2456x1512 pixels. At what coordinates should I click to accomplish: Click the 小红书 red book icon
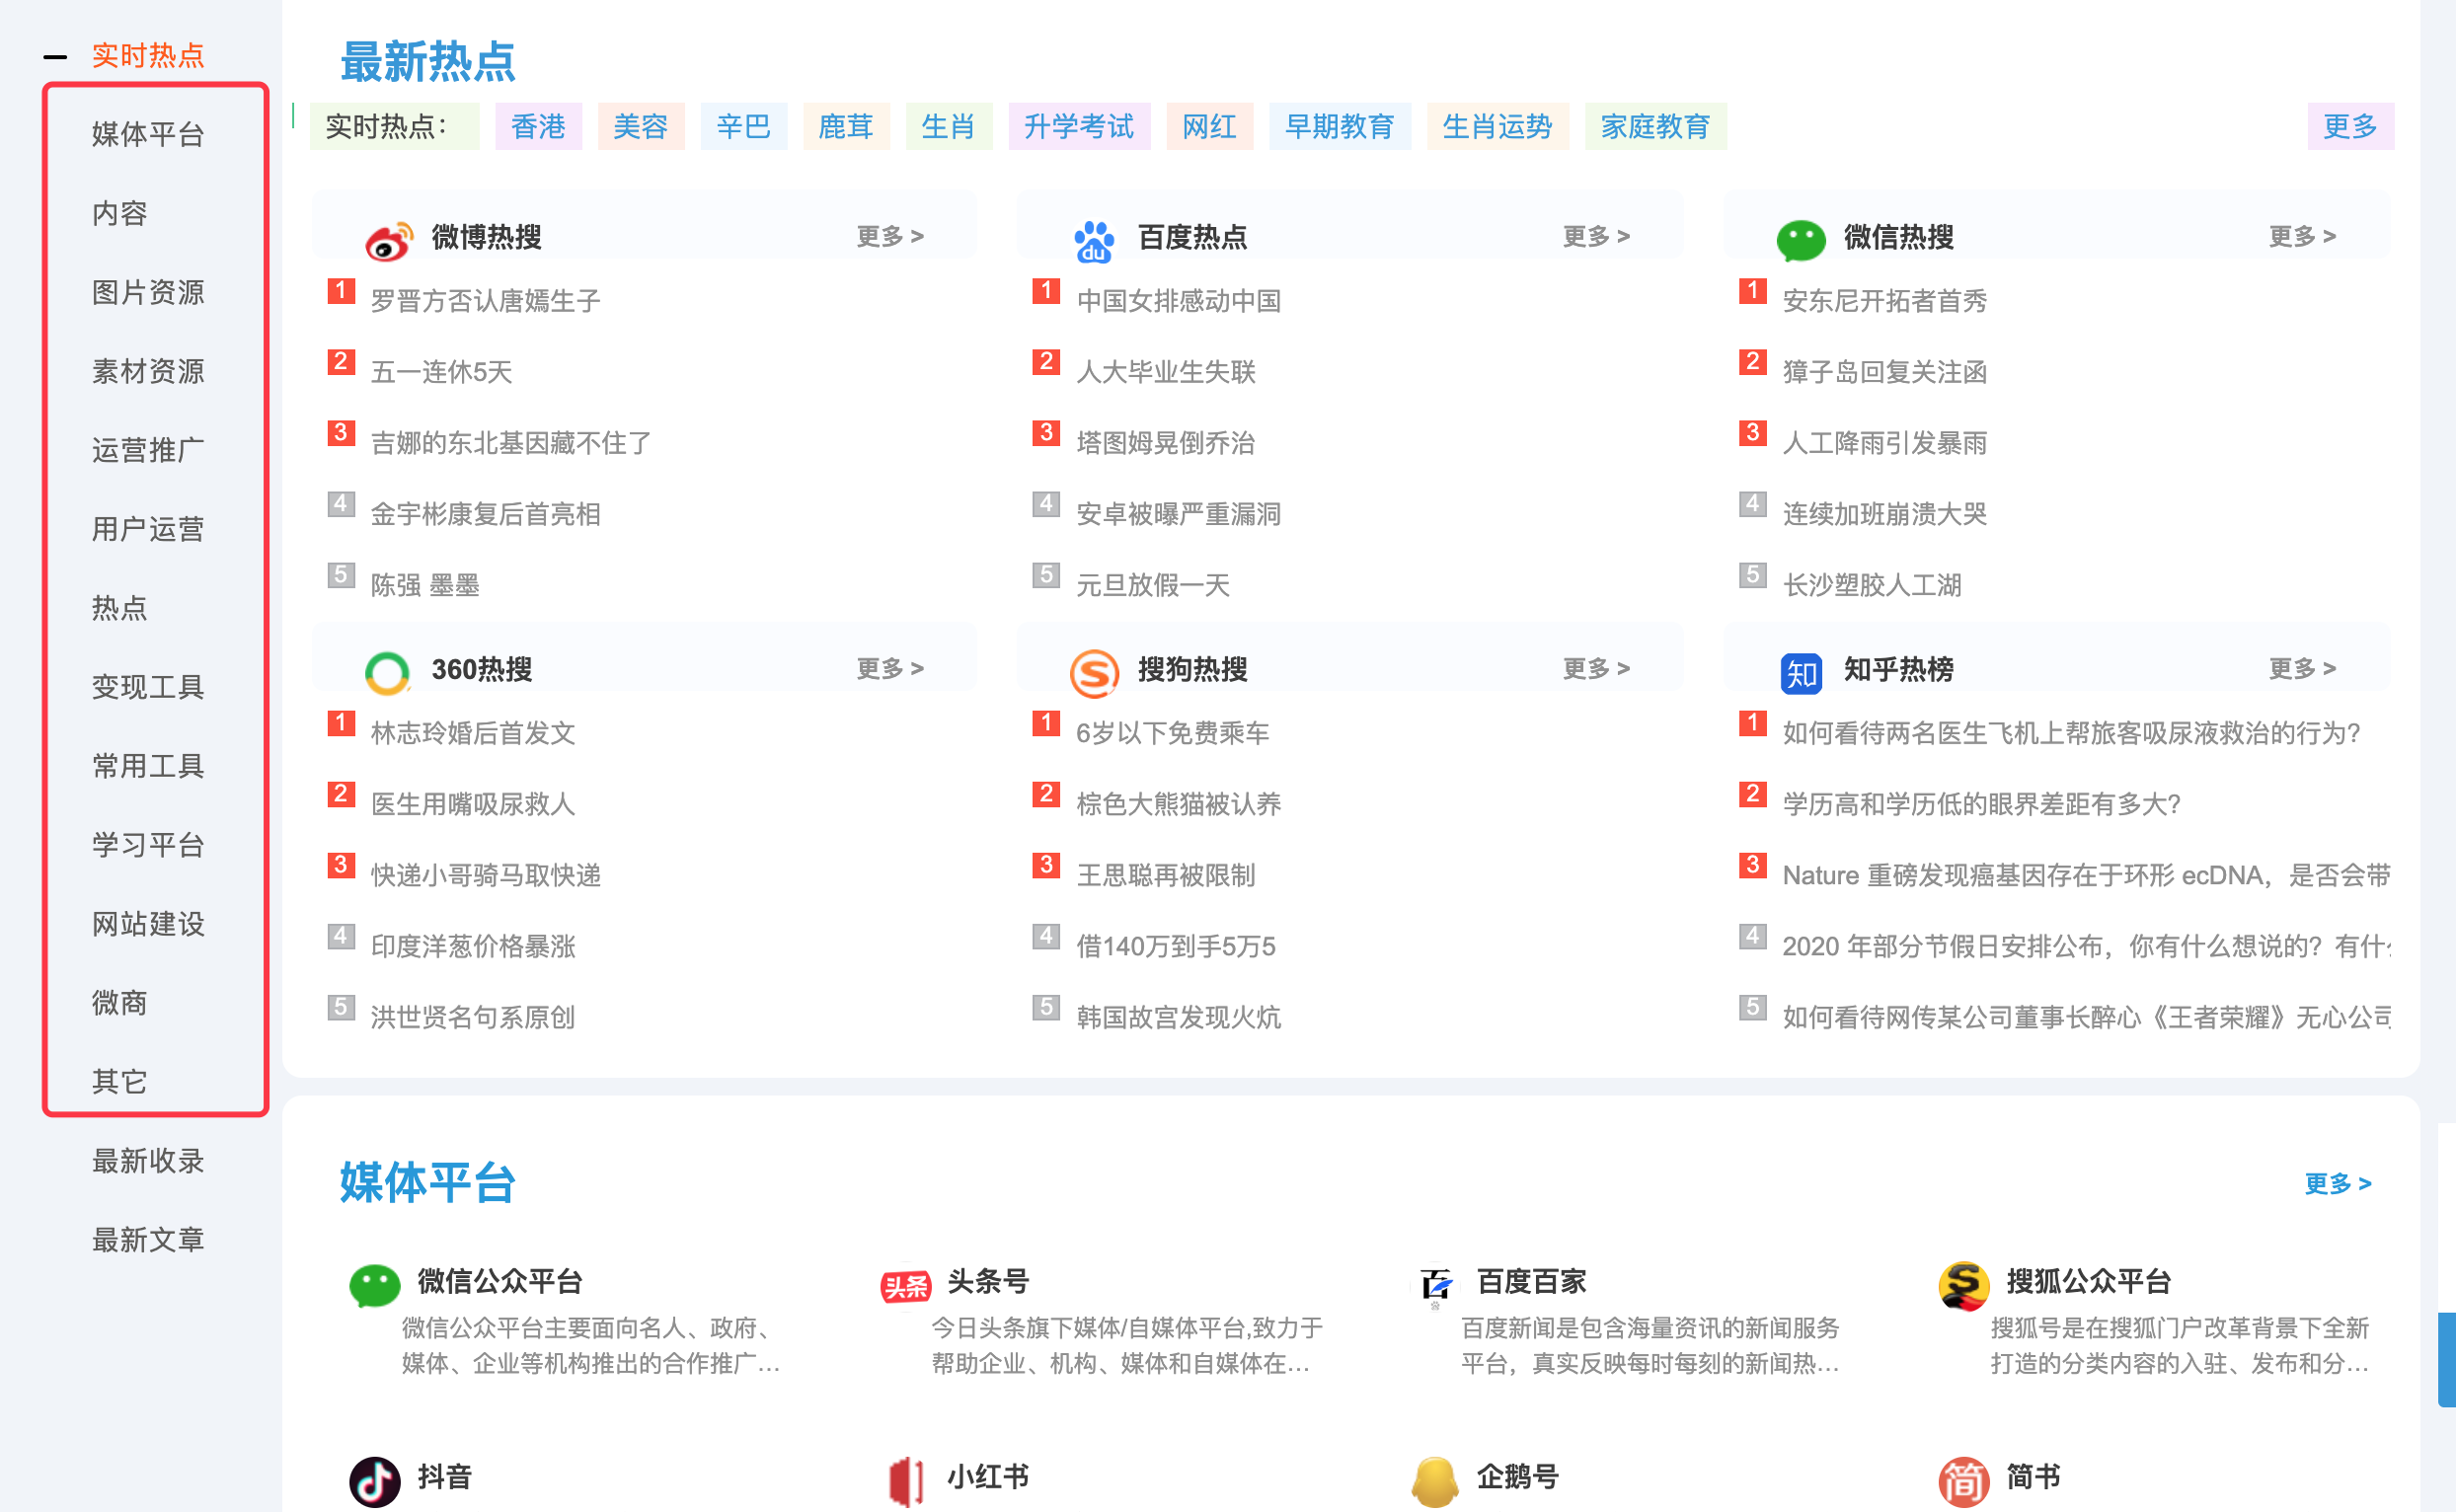pos(906,1481)
